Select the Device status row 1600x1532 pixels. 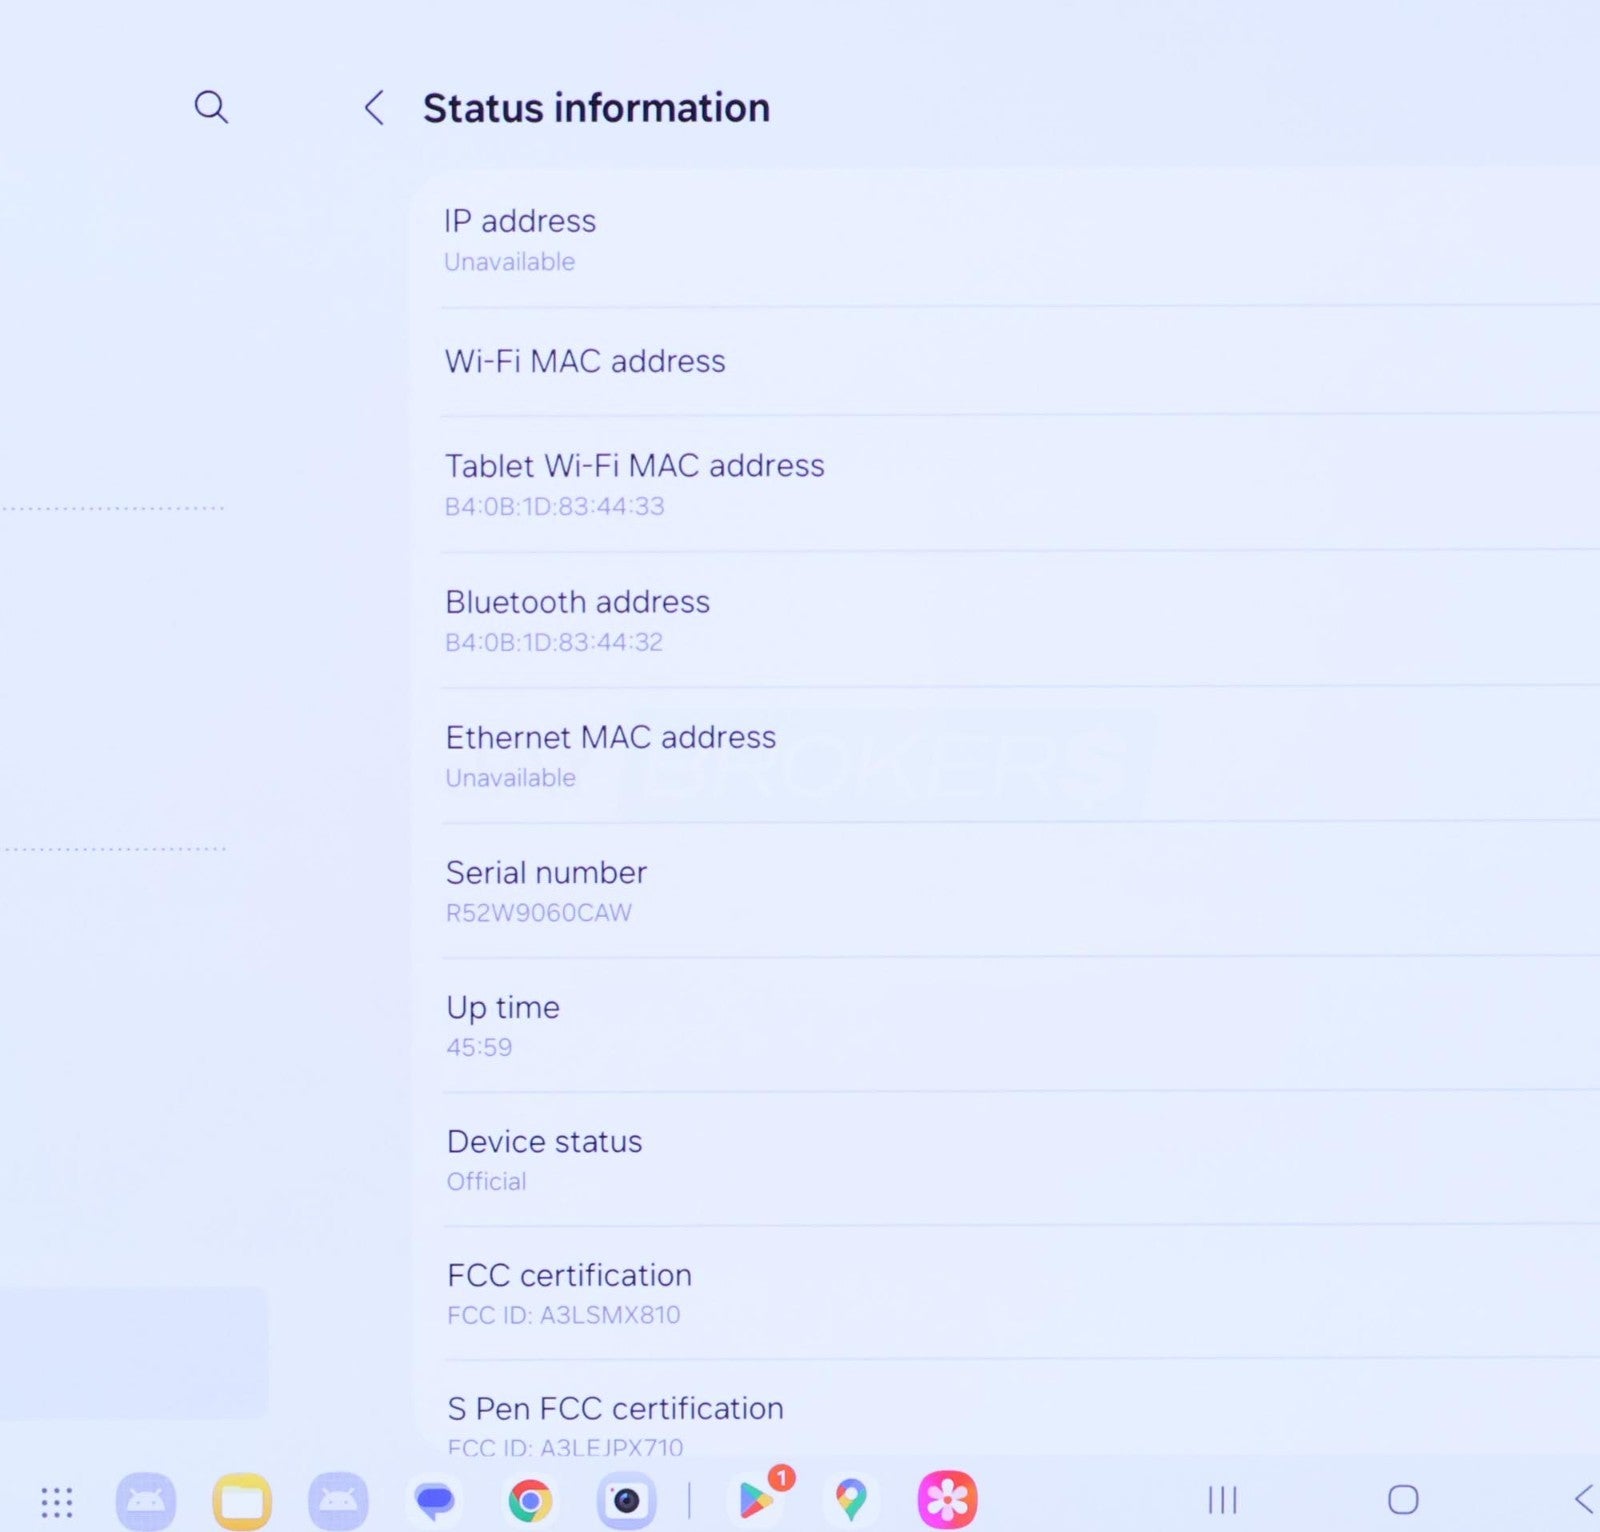(1000, 1159)
